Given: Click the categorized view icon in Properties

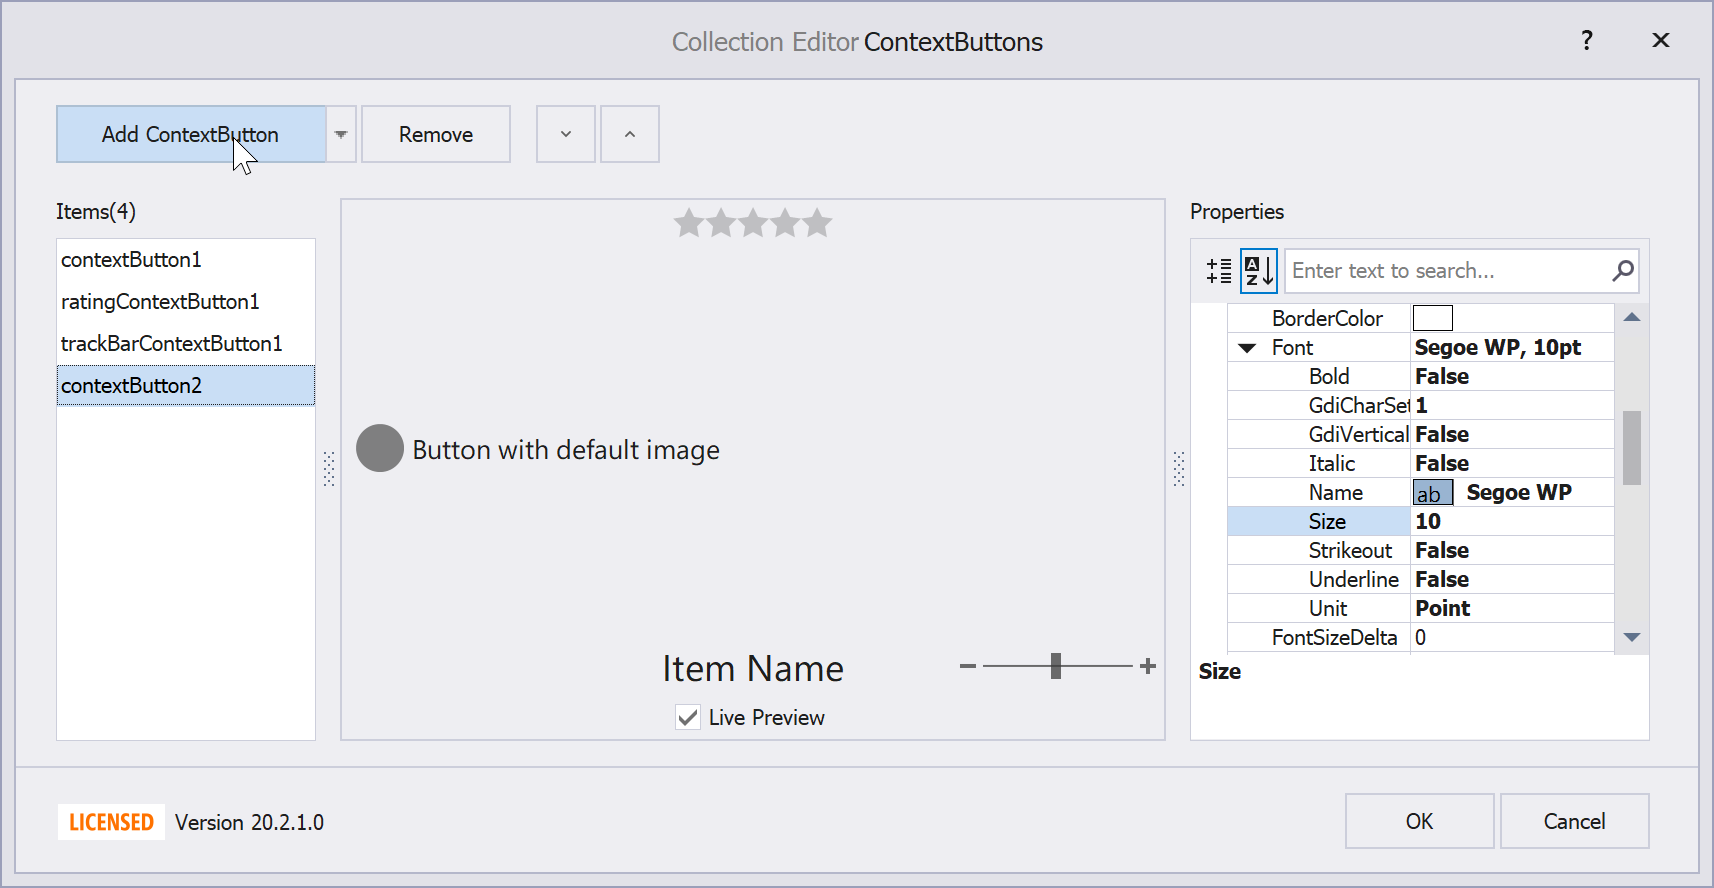Looking at the screenshot, I should tap(1219, 271).
